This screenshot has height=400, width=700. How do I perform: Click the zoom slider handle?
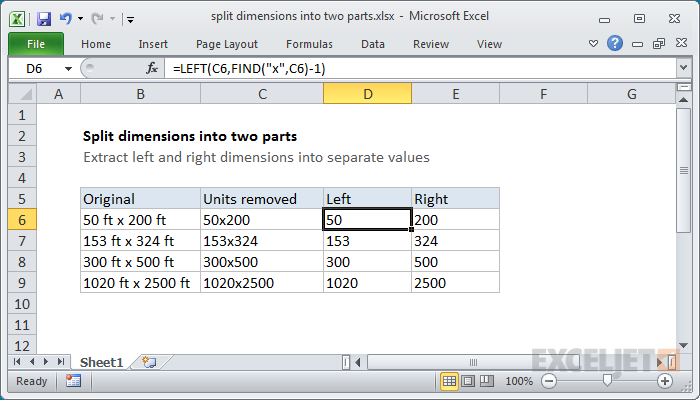point(607,380)
